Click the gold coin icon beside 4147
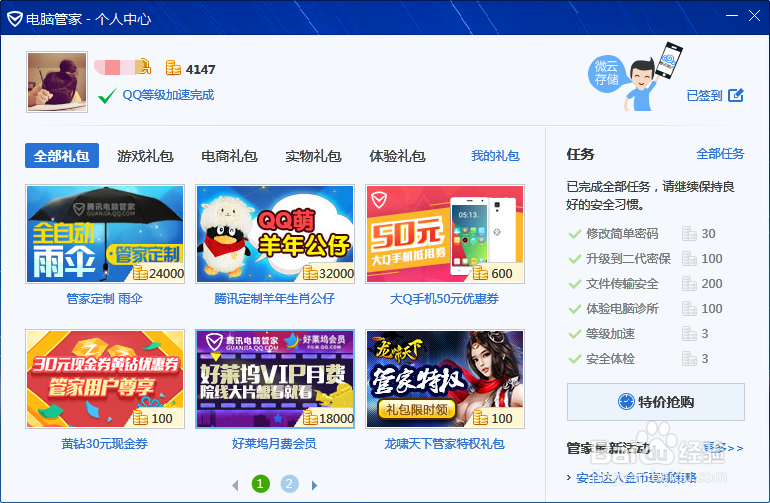The image size is (770, 503). click(173, 68)
